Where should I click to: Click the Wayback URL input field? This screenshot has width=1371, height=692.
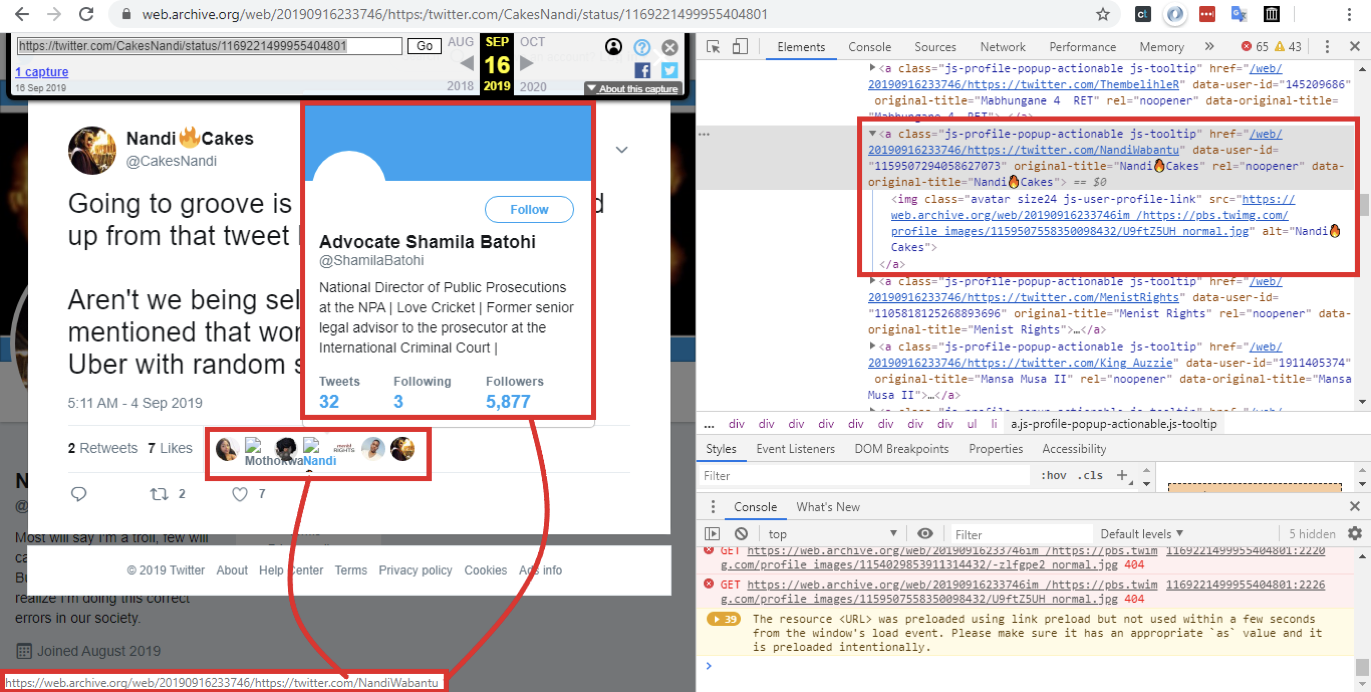click(209, 46)
